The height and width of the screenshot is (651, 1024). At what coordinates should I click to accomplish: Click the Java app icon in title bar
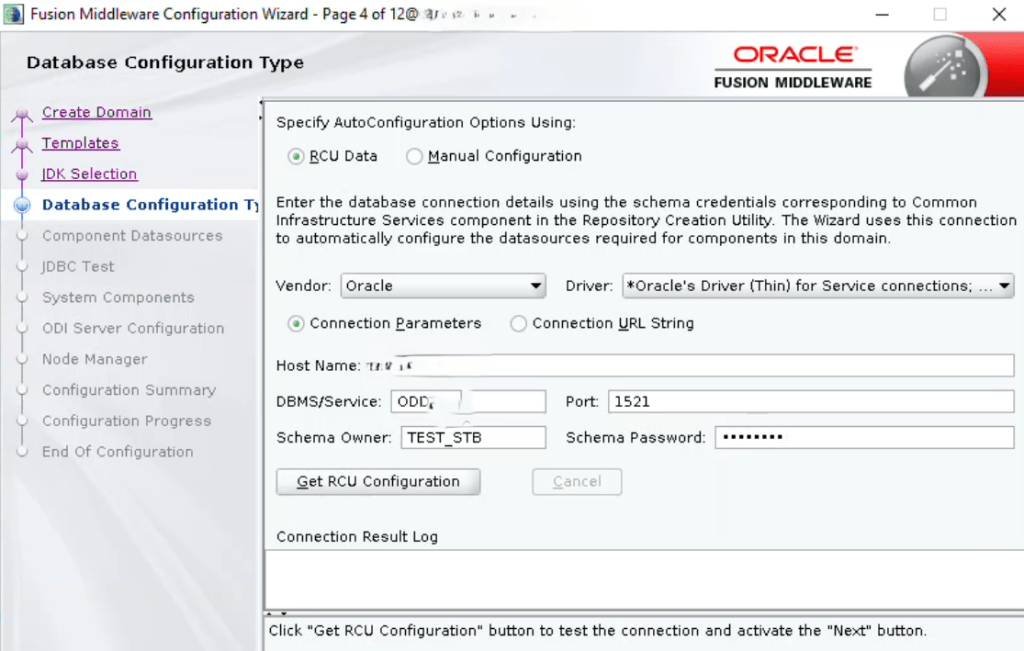(x=12, y=15)
